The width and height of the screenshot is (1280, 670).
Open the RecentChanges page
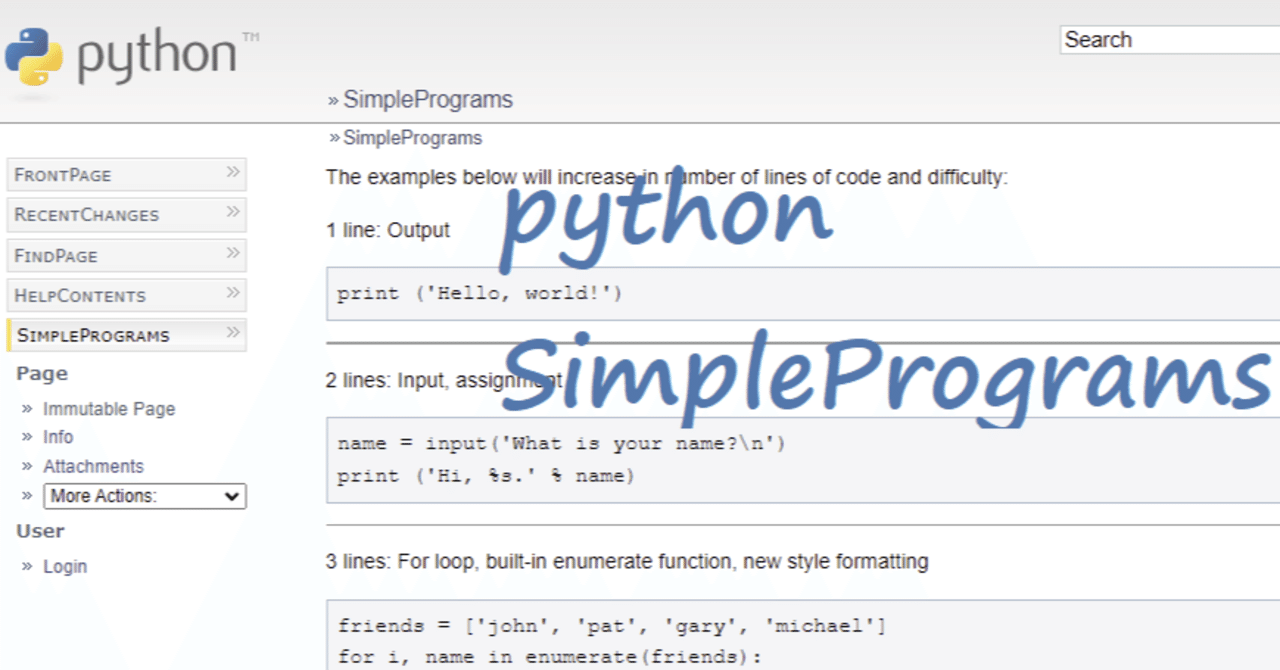[x=86, y=214]
